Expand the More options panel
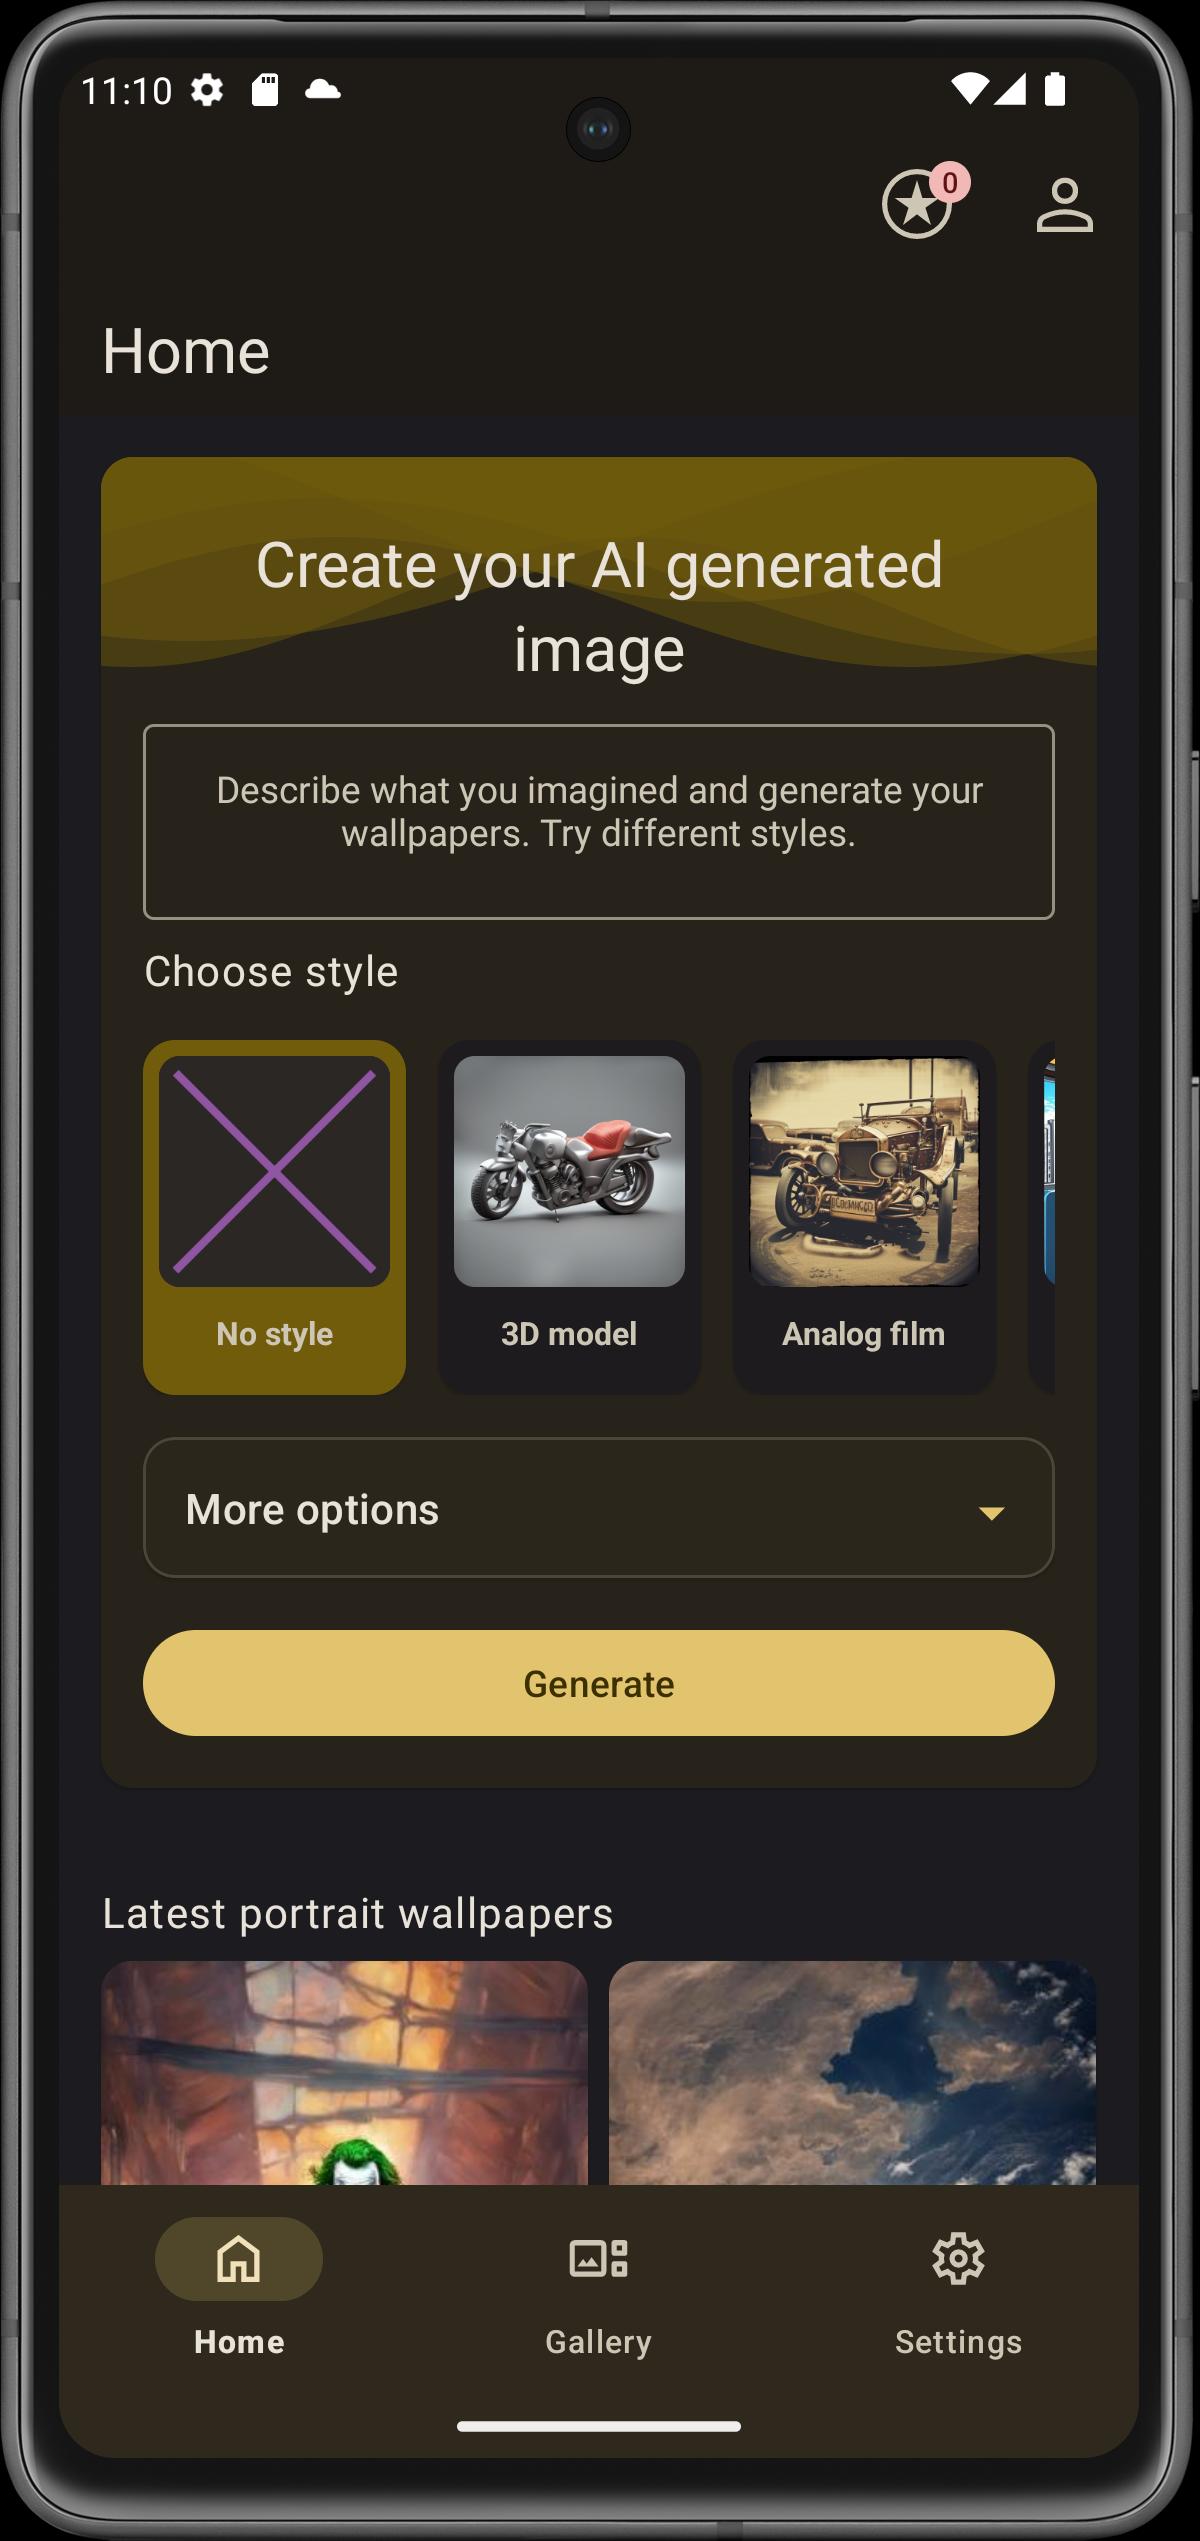Image resolution: width=1200 pixels, height=2541 pixels. (598, 1508)
